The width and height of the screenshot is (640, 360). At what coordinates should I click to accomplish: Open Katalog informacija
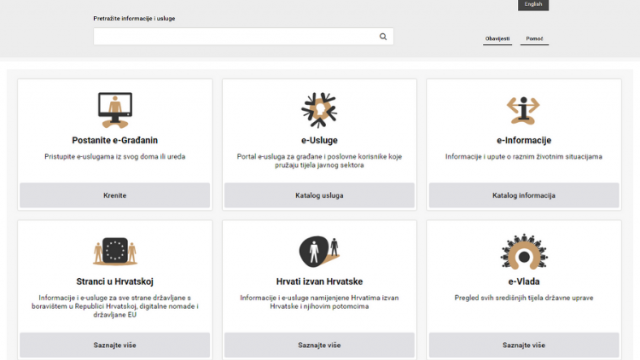[524, 196]
